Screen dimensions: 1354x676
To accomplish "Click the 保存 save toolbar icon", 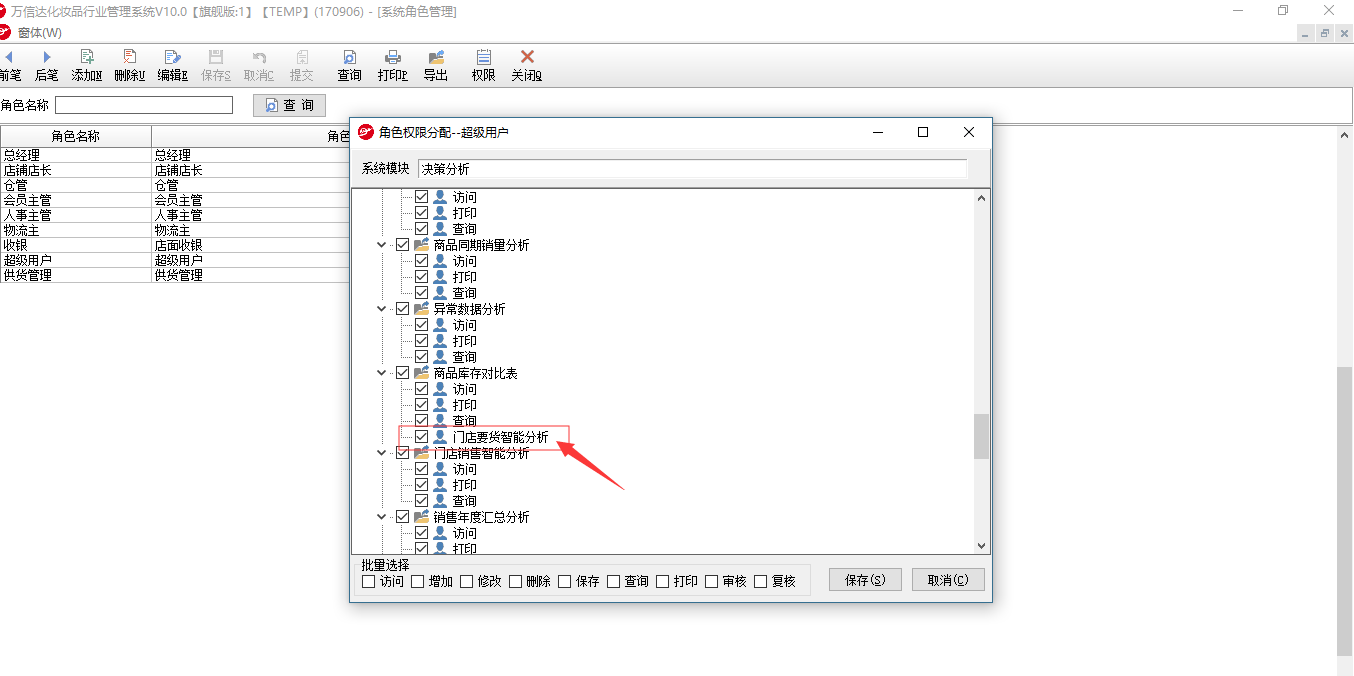I will [215, 58].
